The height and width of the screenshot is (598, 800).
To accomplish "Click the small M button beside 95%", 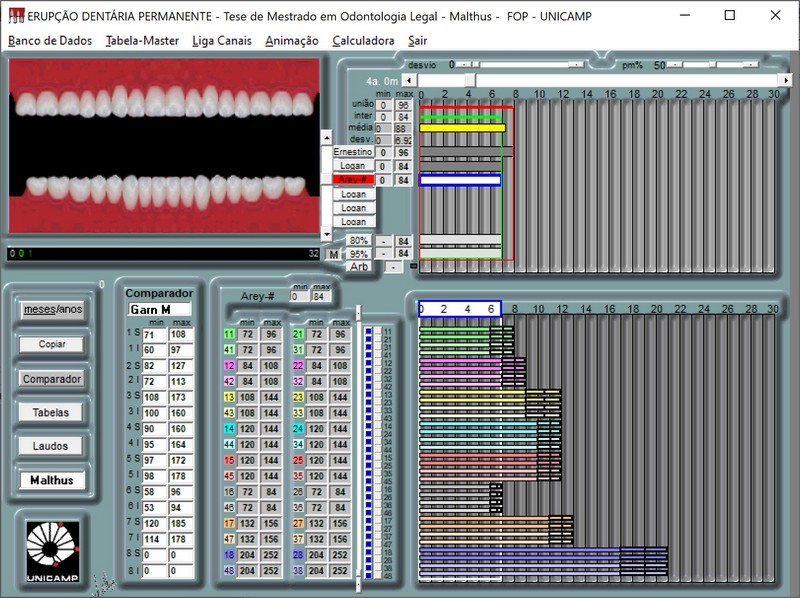I will click(x=334, y=254).
